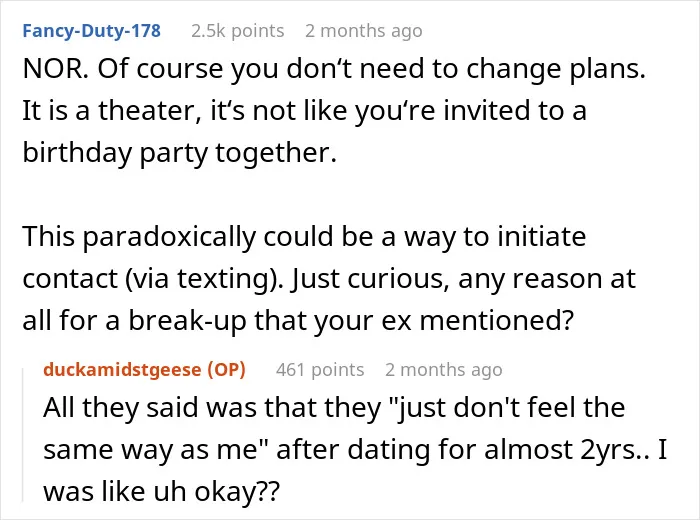Click the 461 points score

pyautogui.click(x=320, y=370)
